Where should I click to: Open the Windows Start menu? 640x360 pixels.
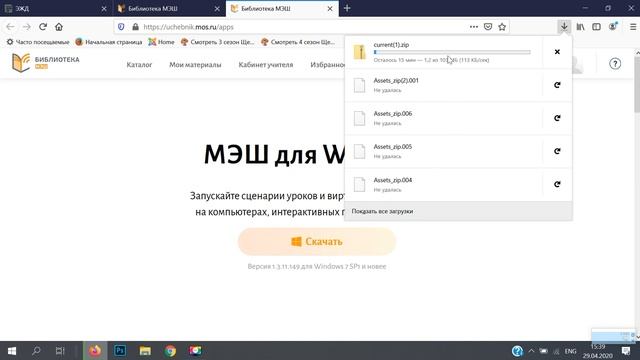tap(12, 351)
